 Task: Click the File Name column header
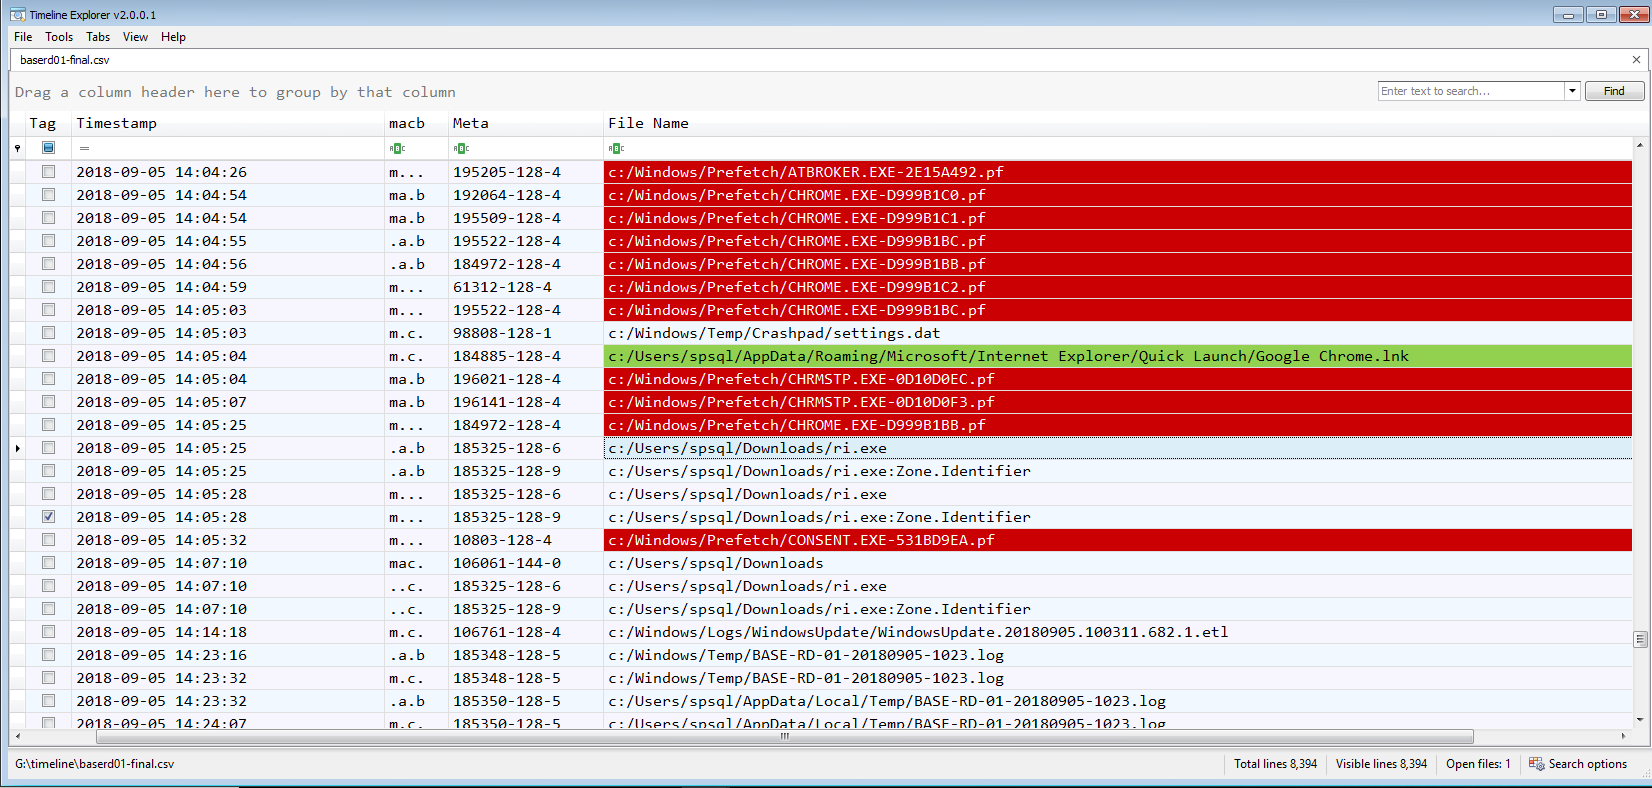coord(648,123)
